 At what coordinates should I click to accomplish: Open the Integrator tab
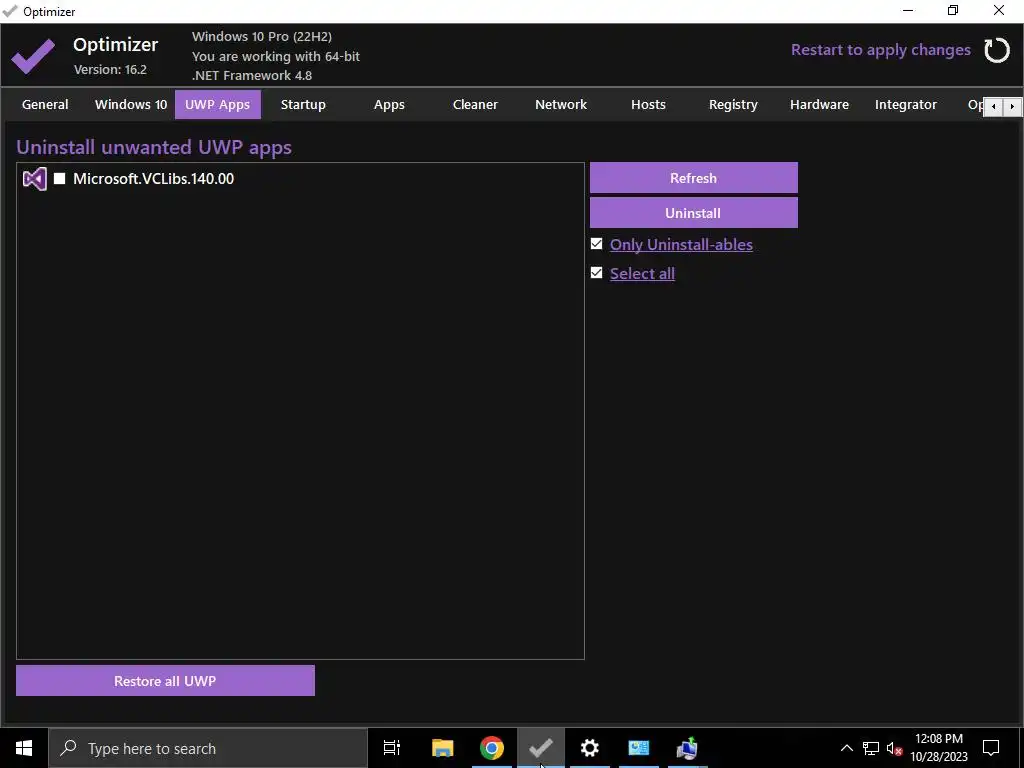pos(906,104)
